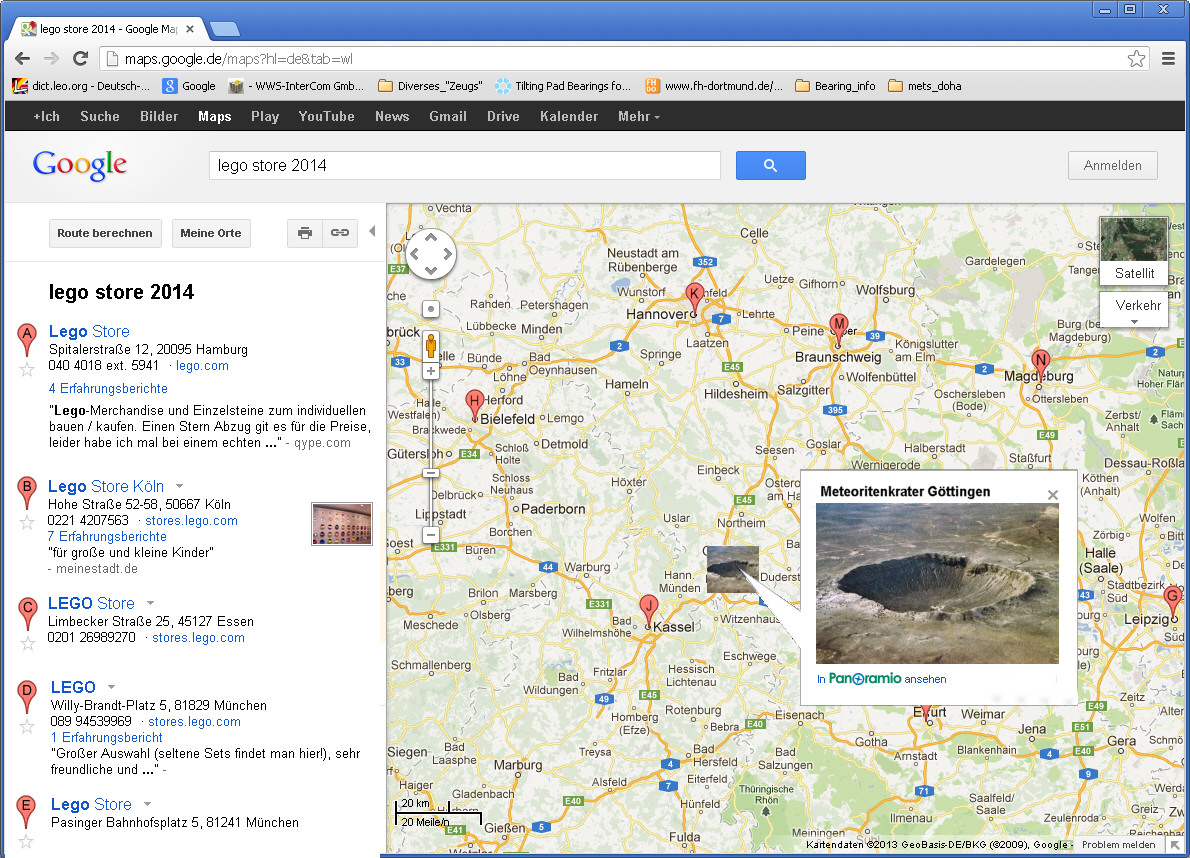Click the zoom slider handle
The image size is (1190, 858).
430,473
